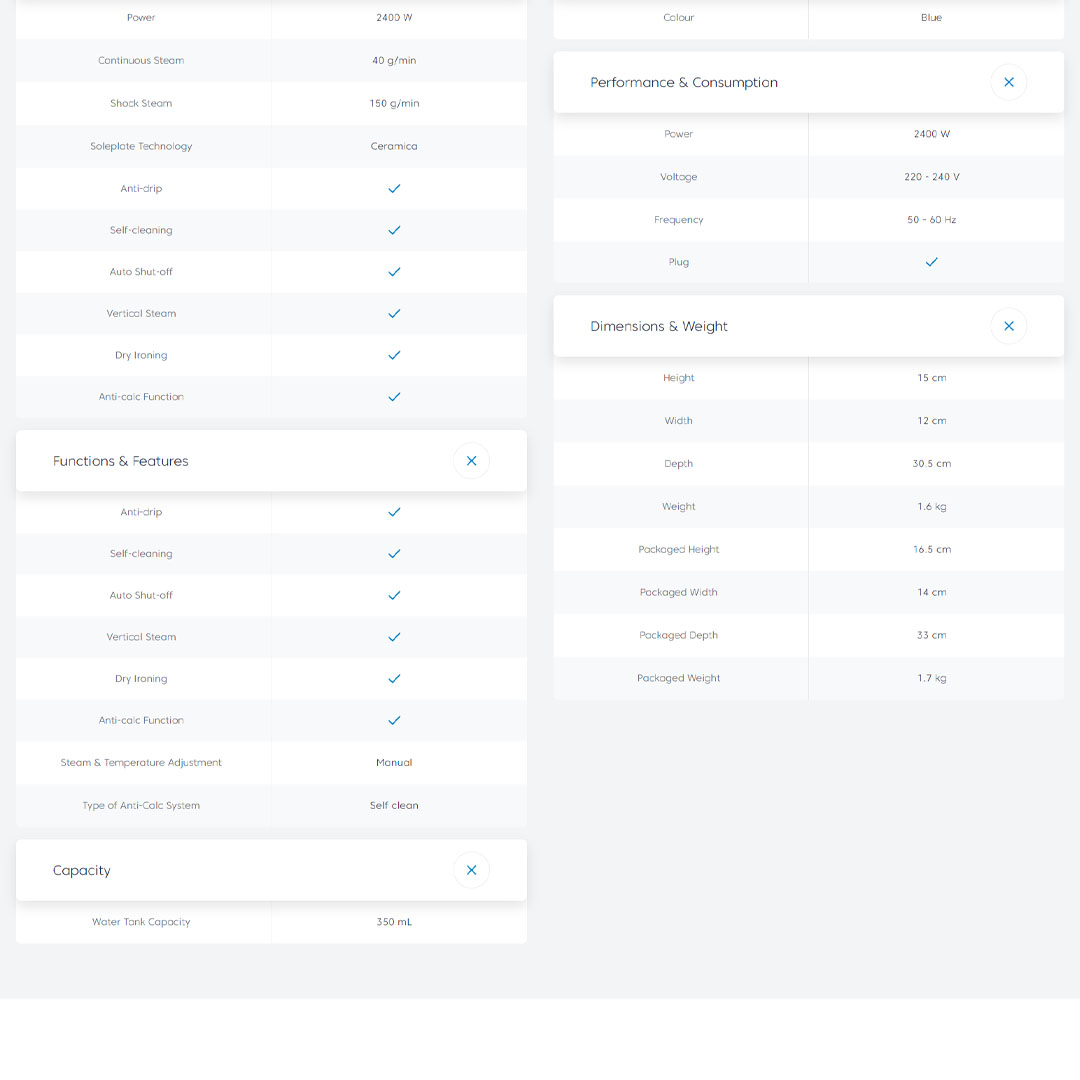Select the Packaged Weight row label
The image size is (1080, 1080).
tap(678, 678)
